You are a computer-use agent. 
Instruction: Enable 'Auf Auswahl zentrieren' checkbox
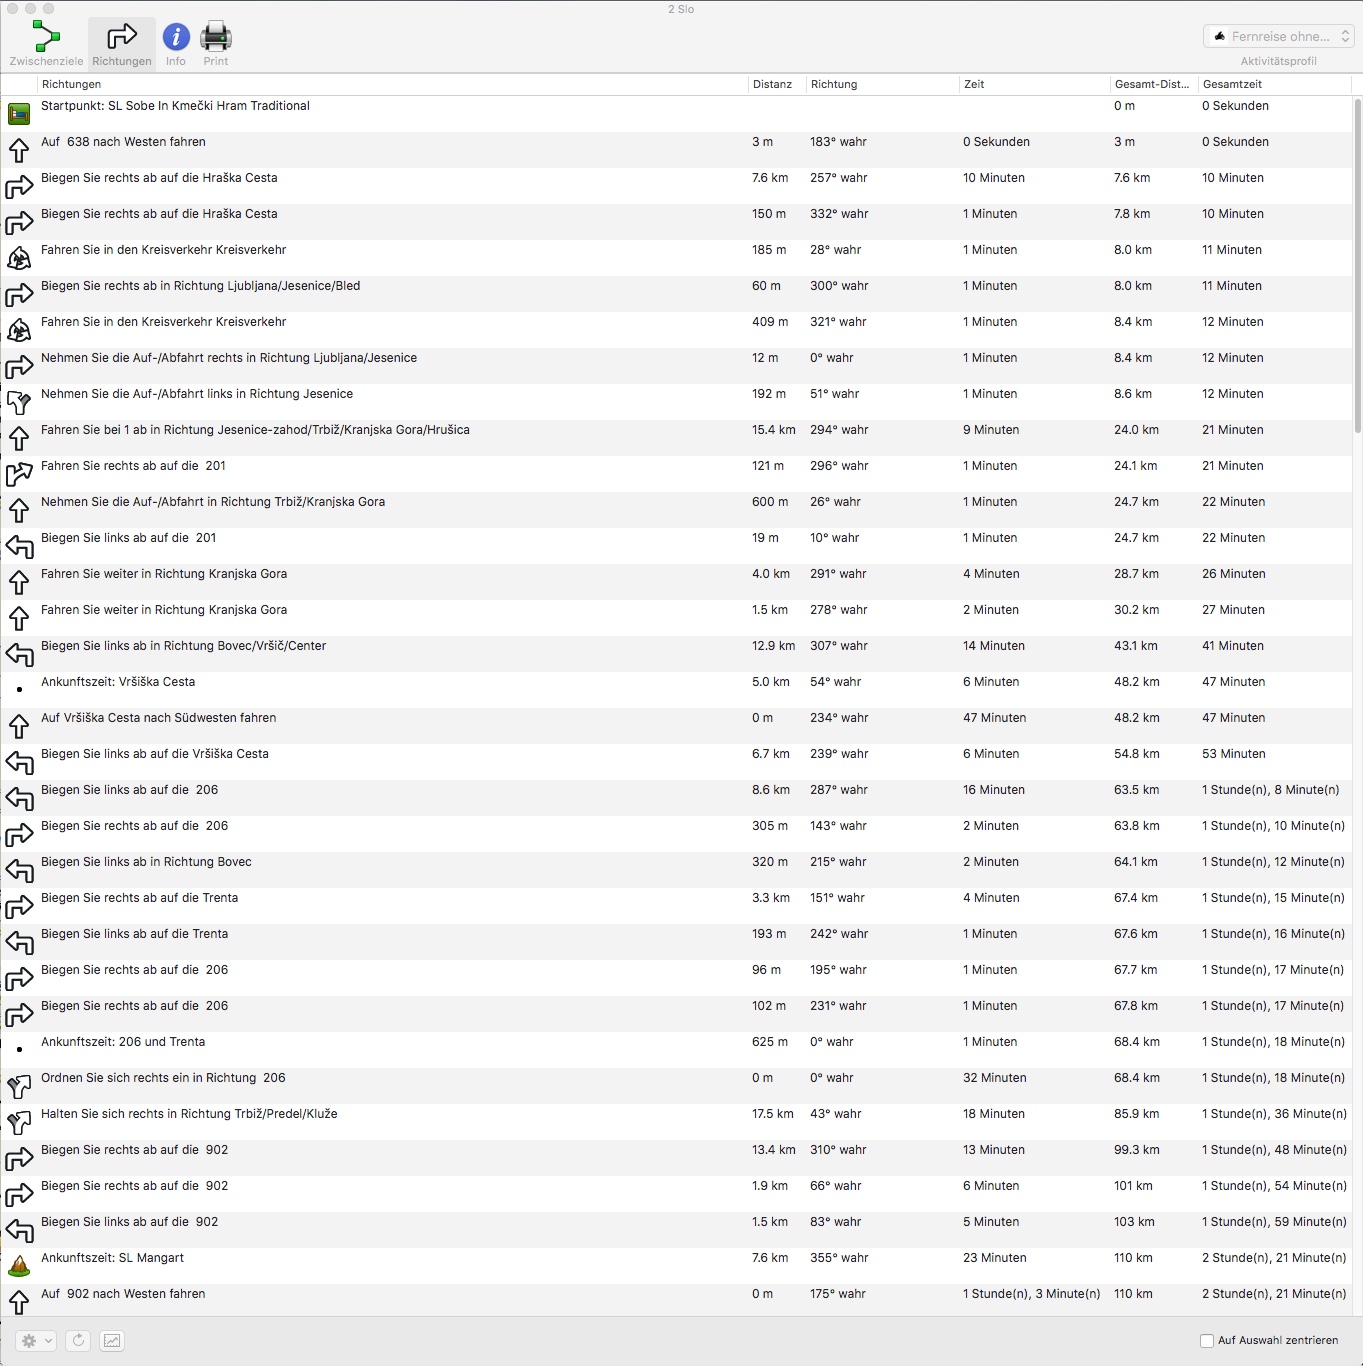click(x=1207, y=1341)
